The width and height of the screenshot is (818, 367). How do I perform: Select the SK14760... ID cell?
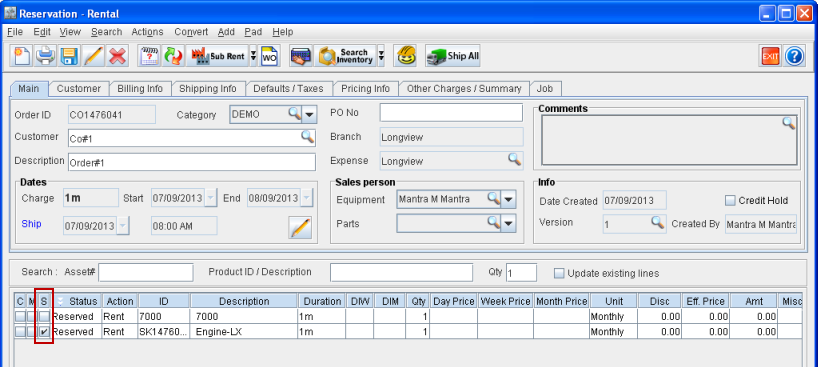164,332
